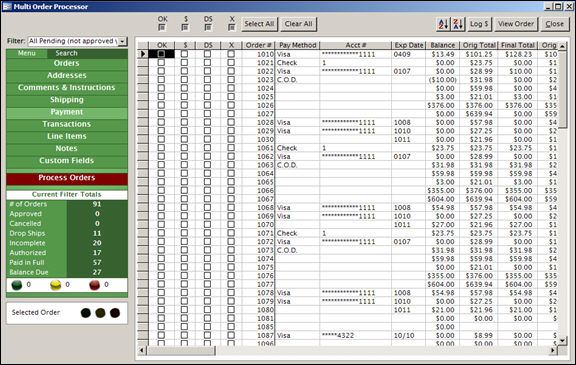Click the horizontal scrollbar thumb

point(181,351)
